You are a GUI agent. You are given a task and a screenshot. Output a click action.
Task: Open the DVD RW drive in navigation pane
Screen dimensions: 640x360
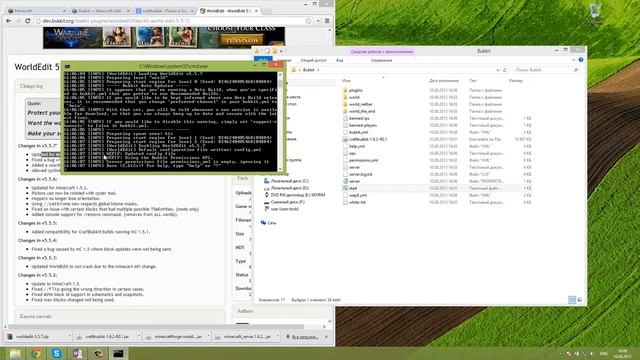(298, 195)
